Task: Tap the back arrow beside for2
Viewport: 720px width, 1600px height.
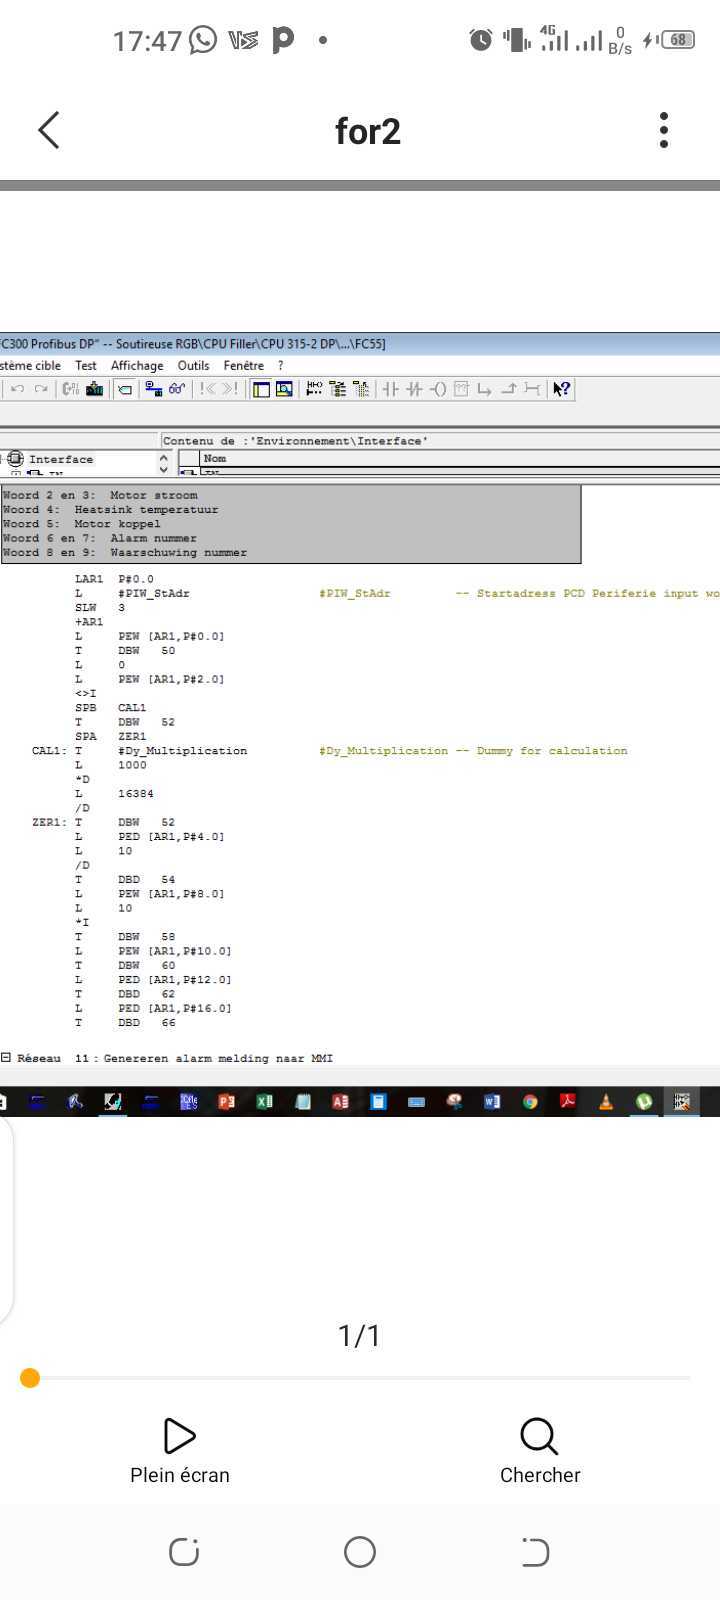Action: (x=49, y=130)
